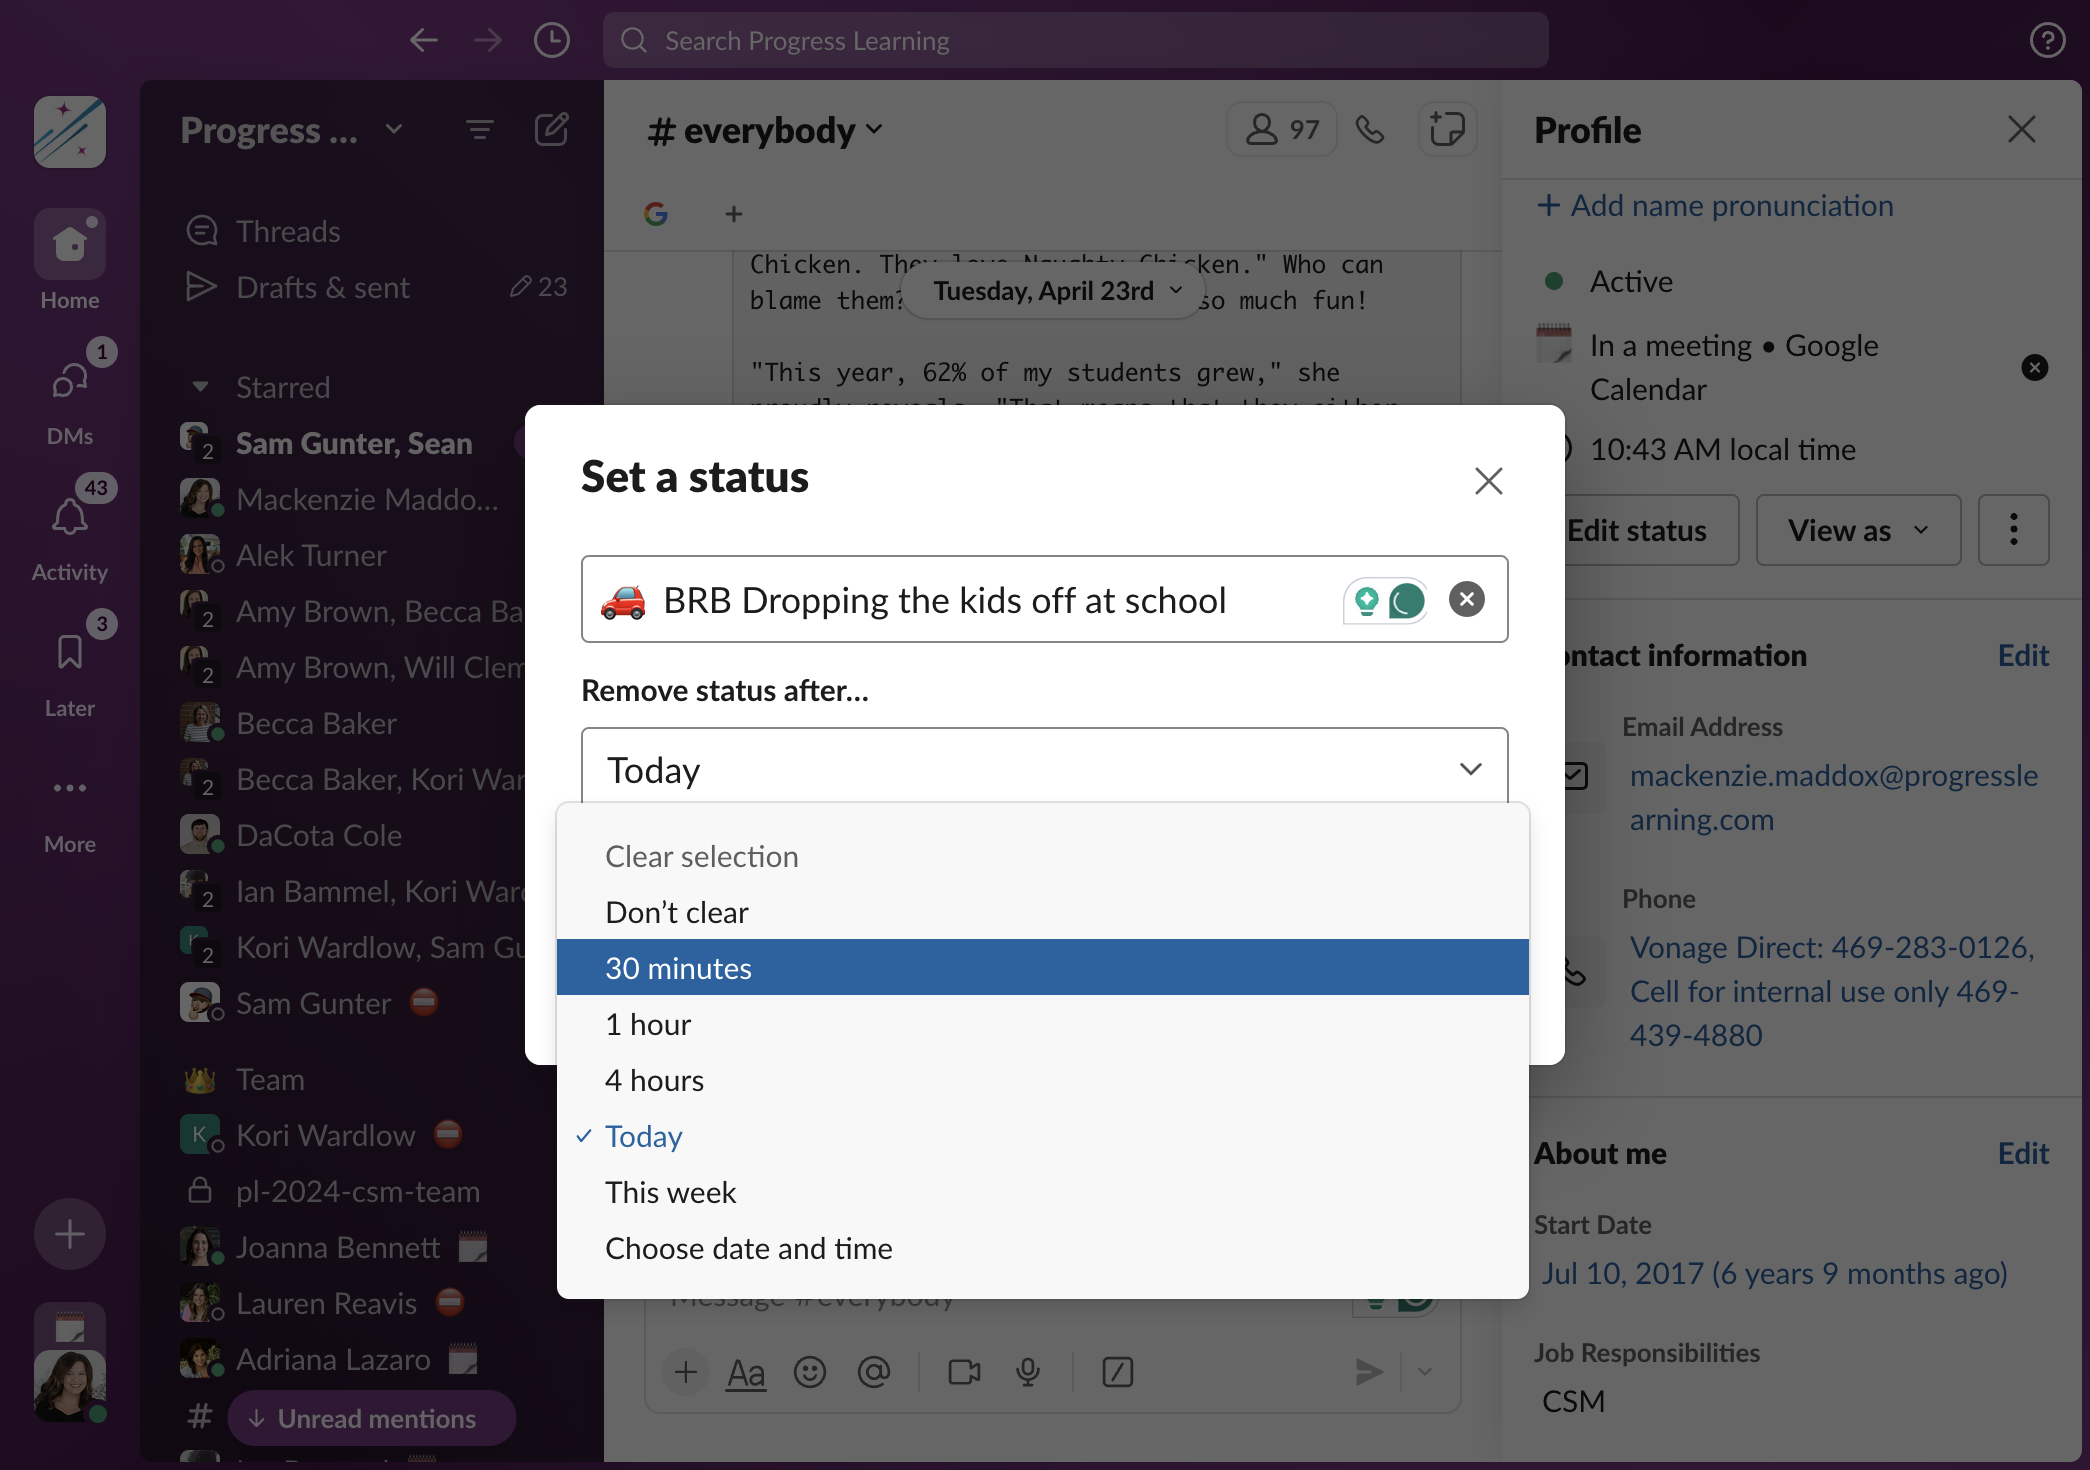Open the everybody channel dropdown
2090x1470 pixels.
[766, 130]
